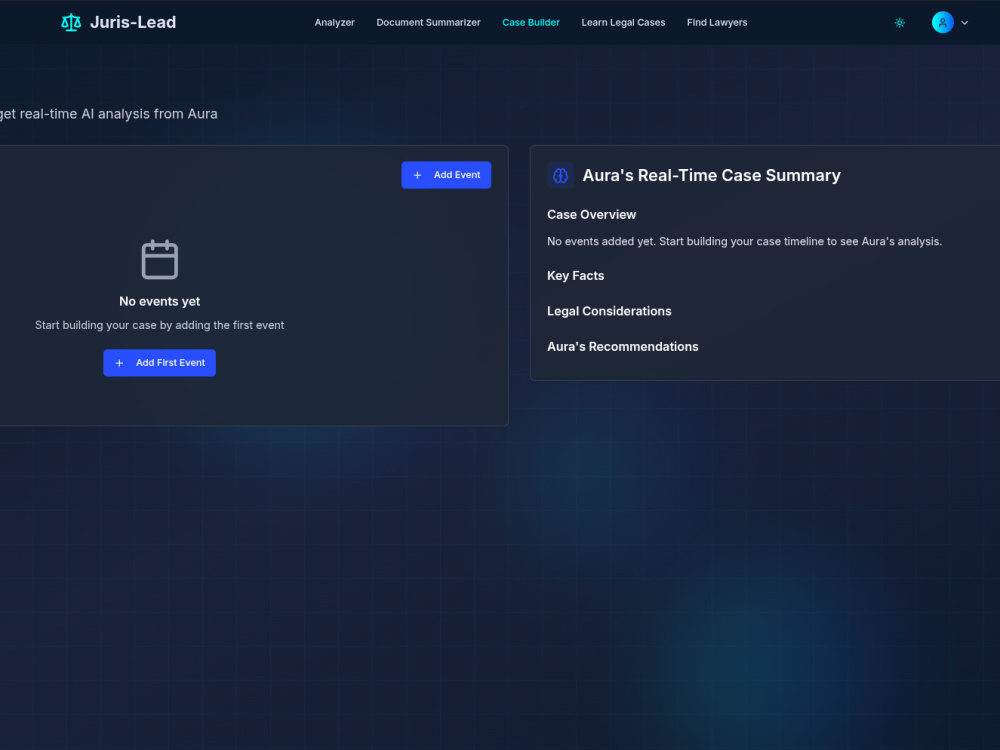Screen dimensions: 1000x750
Task: Click the Juris-Lead brand name
Action: tap(133, 22)
